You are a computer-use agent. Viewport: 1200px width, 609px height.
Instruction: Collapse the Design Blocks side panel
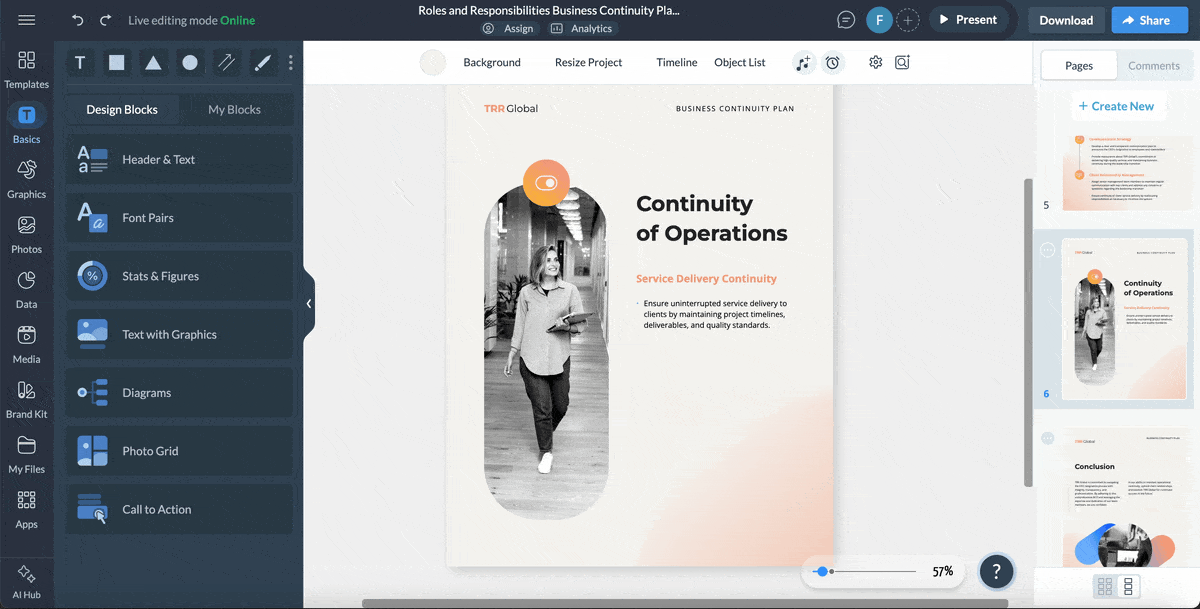308,302
